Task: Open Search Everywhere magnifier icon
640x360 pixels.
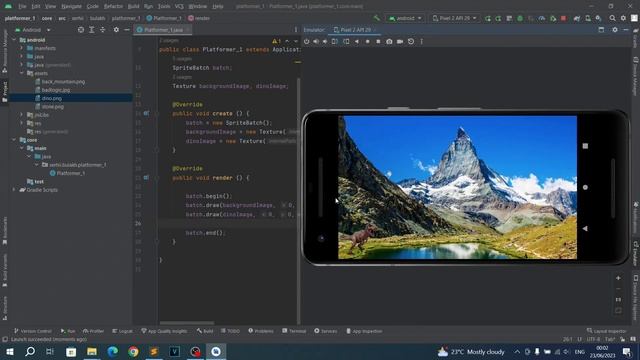Action: (x=613, y=18)
